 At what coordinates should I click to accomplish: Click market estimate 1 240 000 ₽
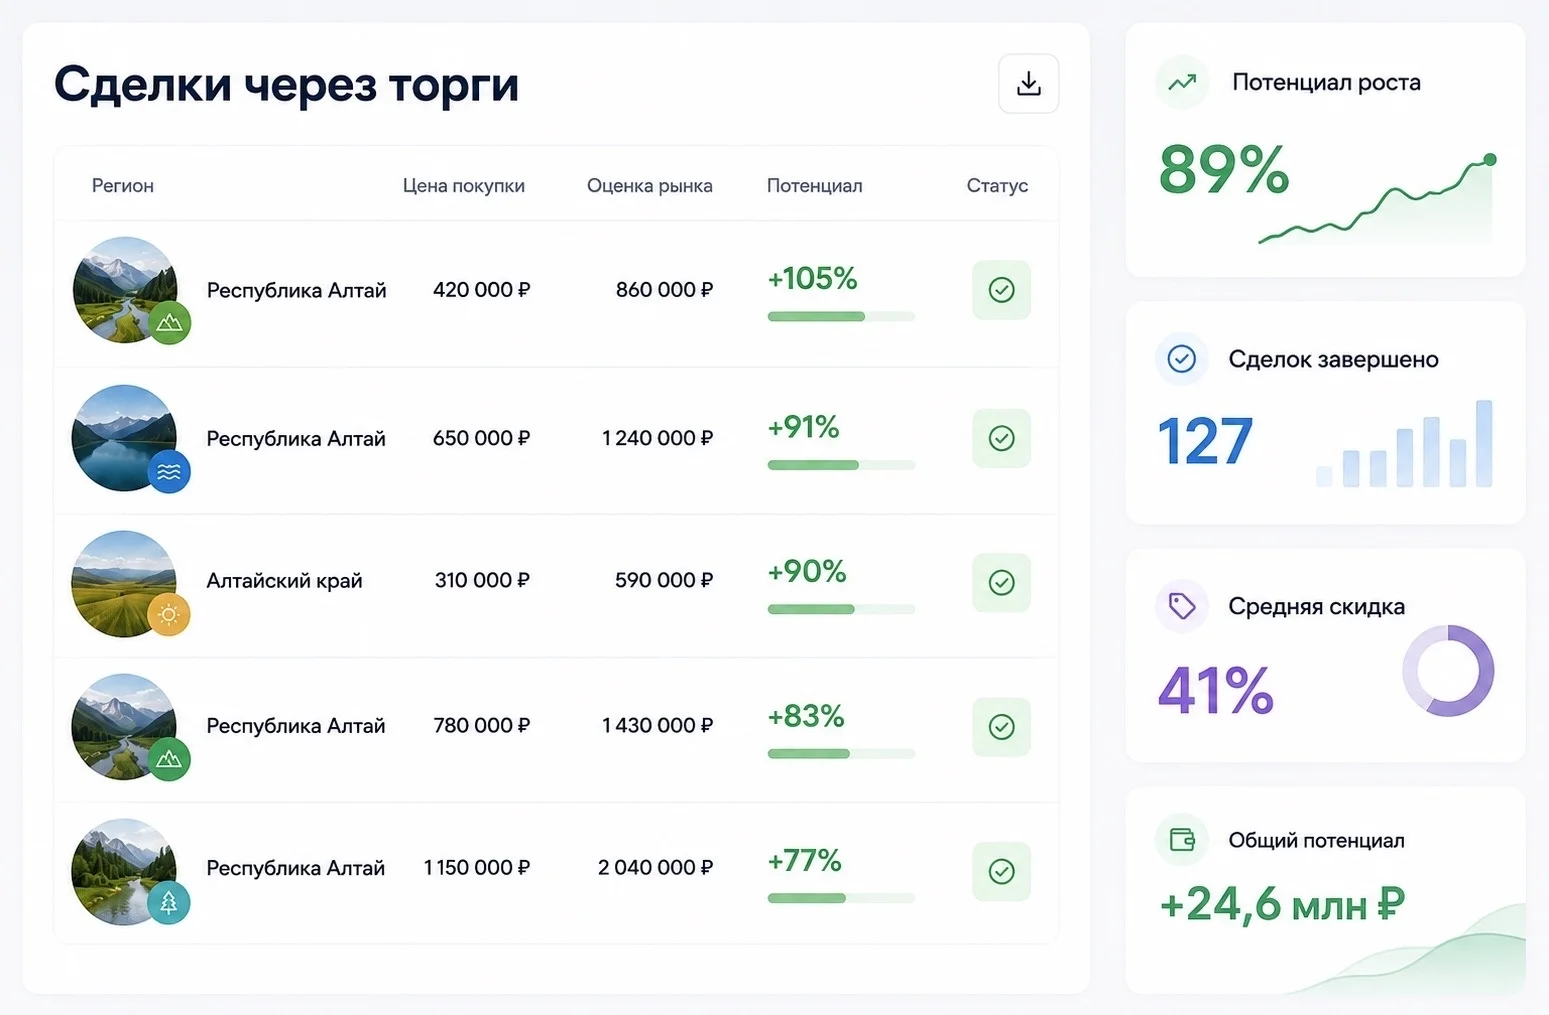click(657, 438)
